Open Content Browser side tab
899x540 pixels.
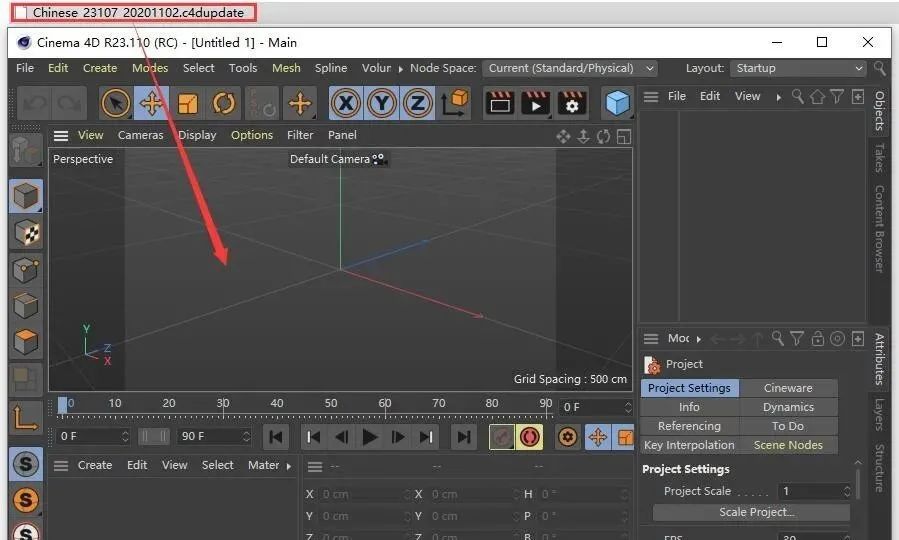tap(879, 228)
